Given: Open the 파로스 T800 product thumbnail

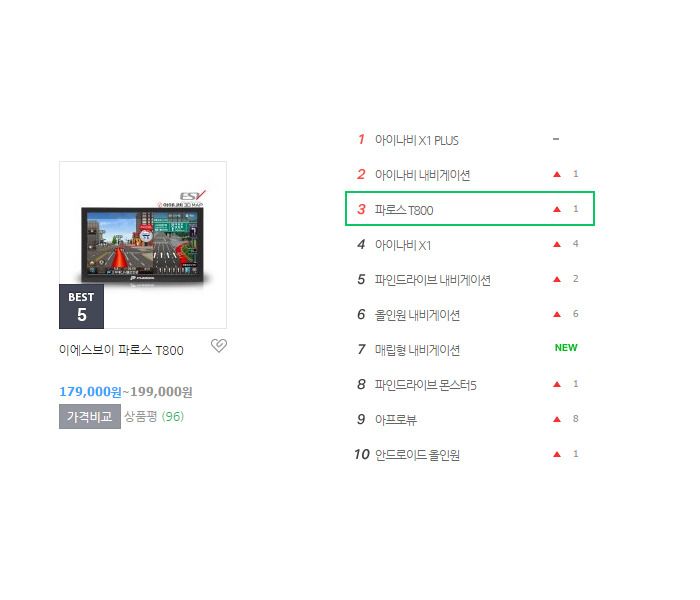Looking at the screenshot, I should coord(143,245).
